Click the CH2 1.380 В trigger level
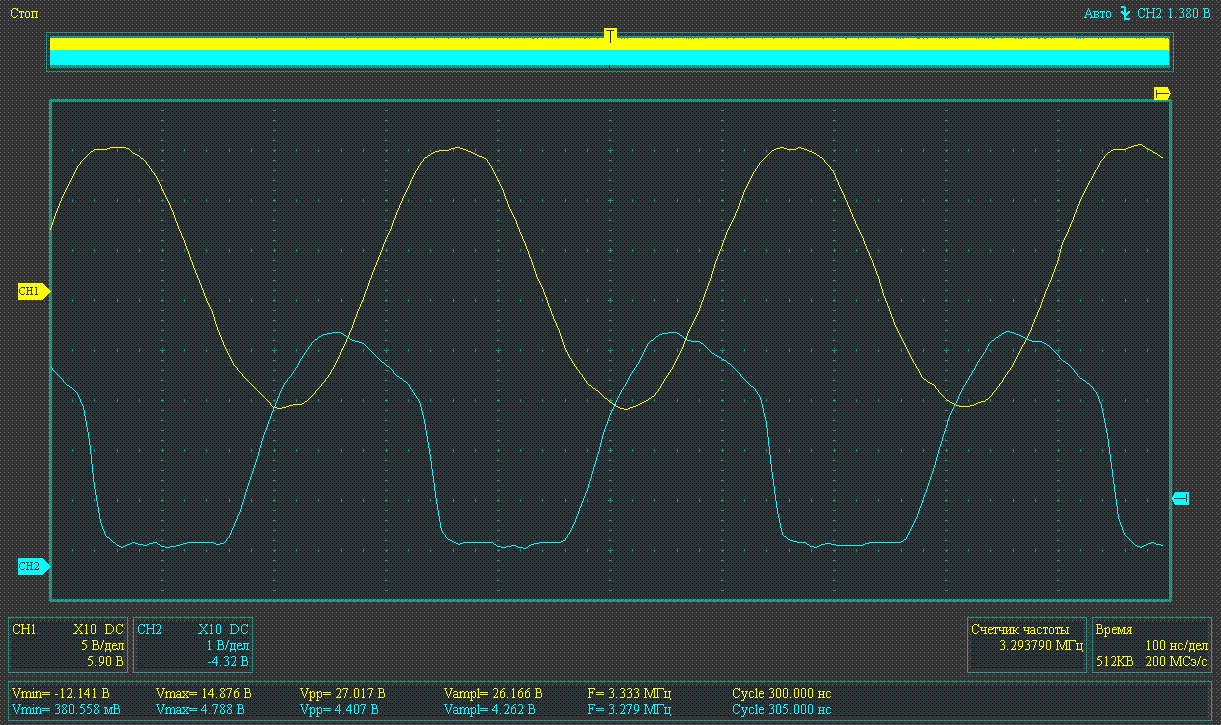 [1174, 14]
